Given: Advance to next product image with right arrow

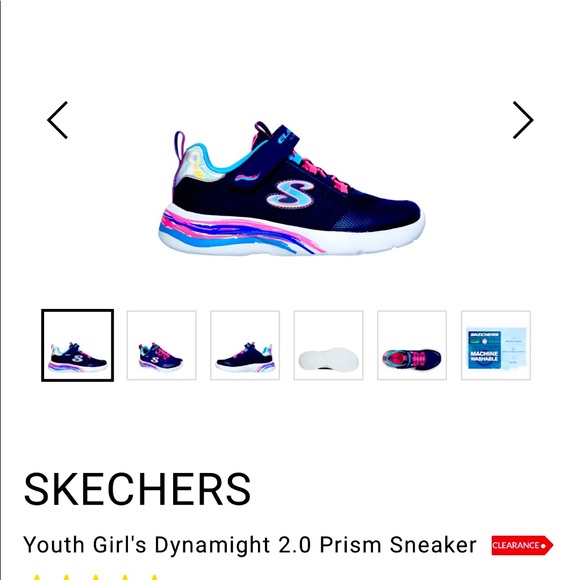Looking at the screenshot, I should (523, 120).
